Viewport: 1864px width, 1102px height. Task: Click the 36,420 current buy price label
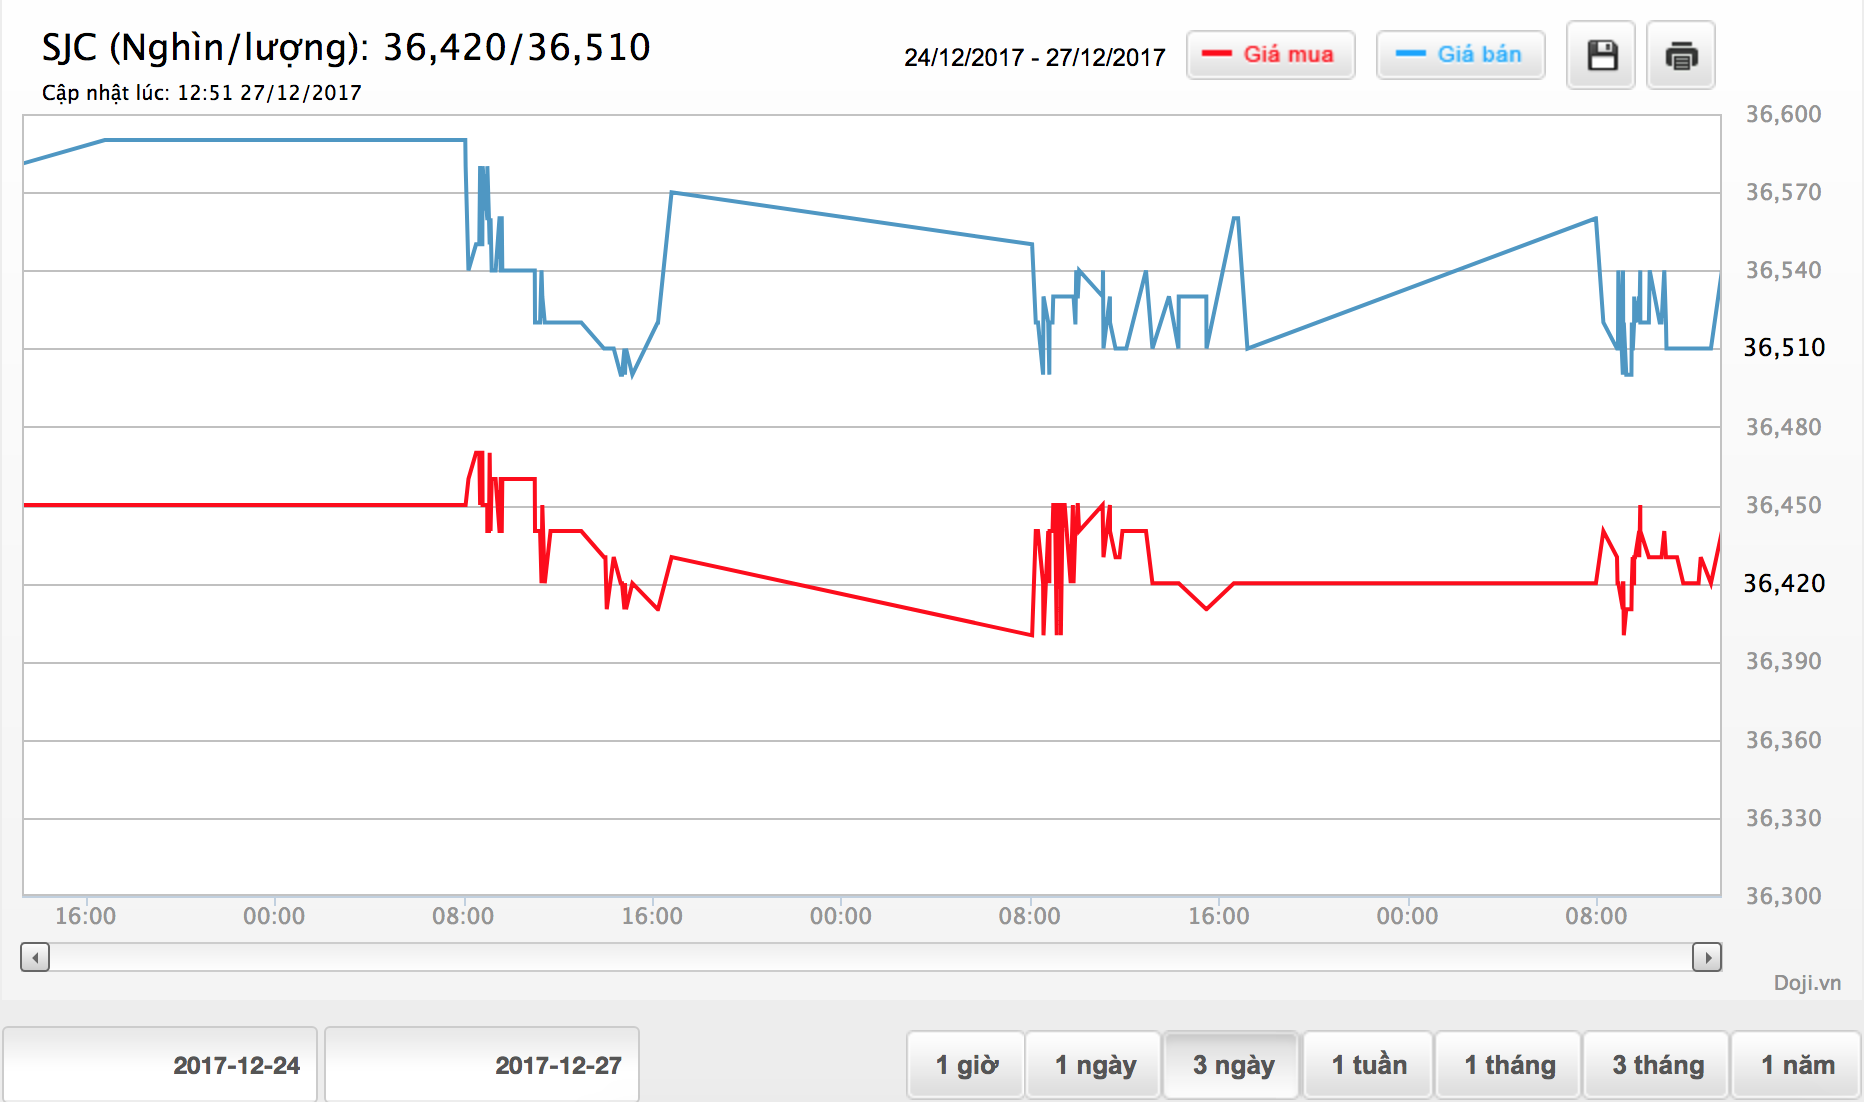click(1785, 584)
